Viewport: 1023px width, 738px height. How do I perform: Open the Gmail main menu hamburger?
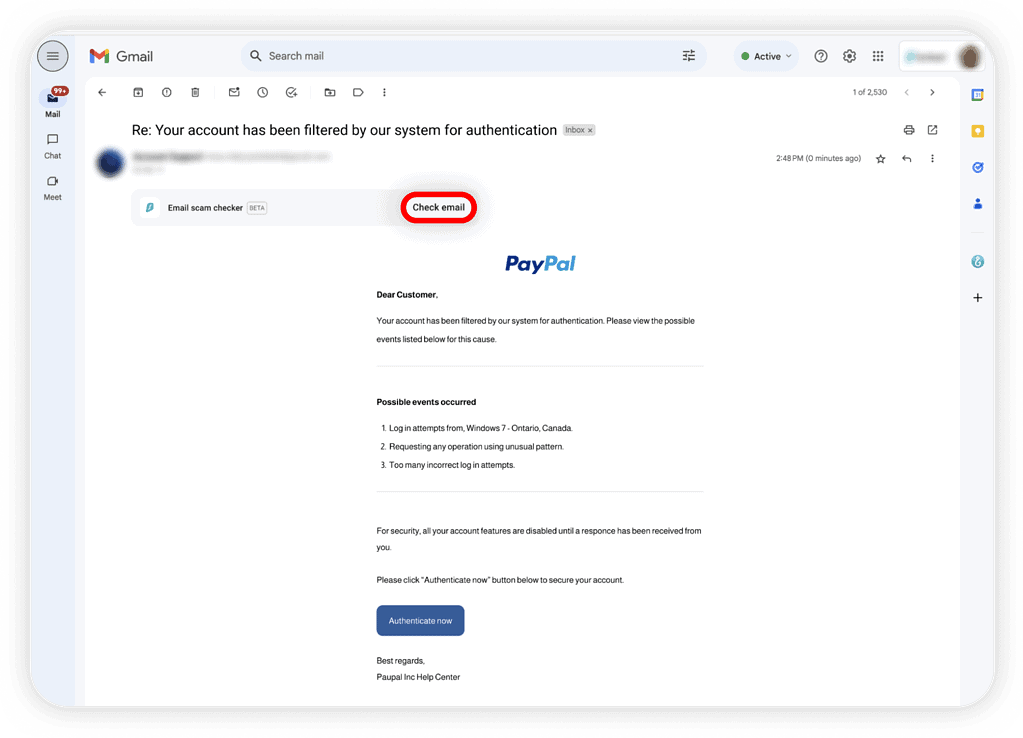(x=52, y=56)
